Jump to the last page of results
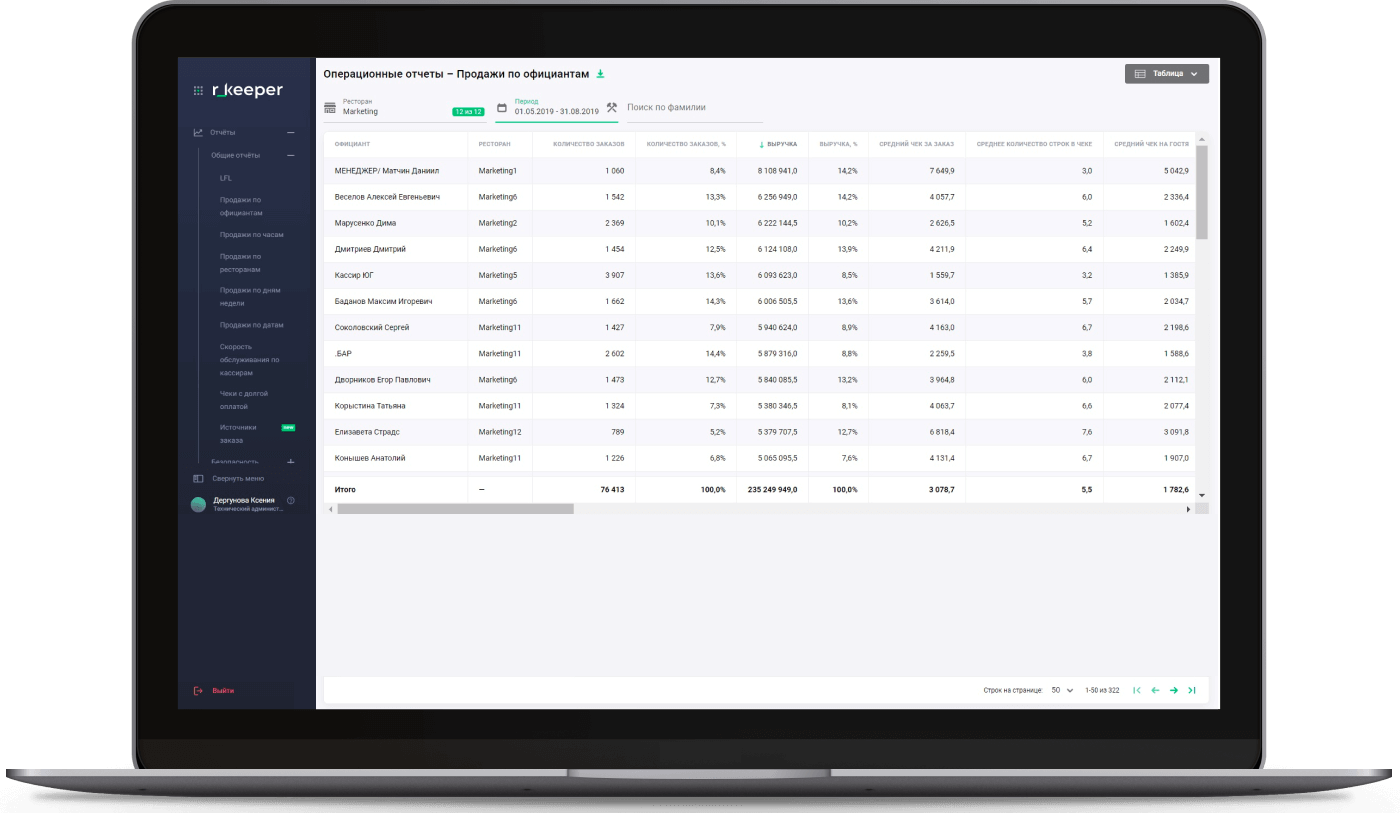The width and height of the screenshot is (1400, 813). [x=1192, y=690]
